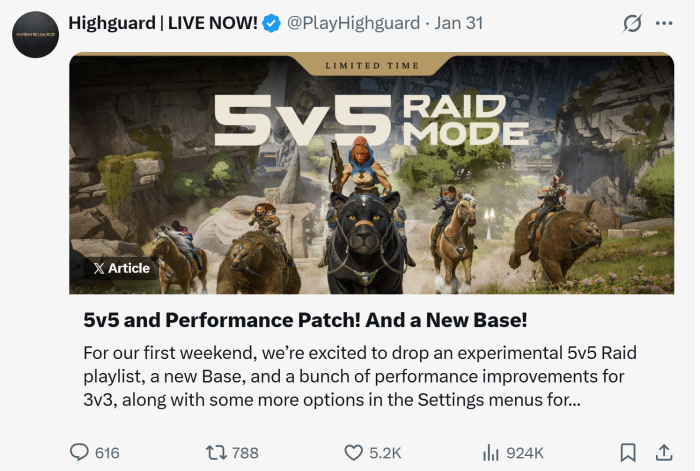The height and width of the screenshot is (471, 700).
Task: Bookmark this post
Action: coord(628,453)
